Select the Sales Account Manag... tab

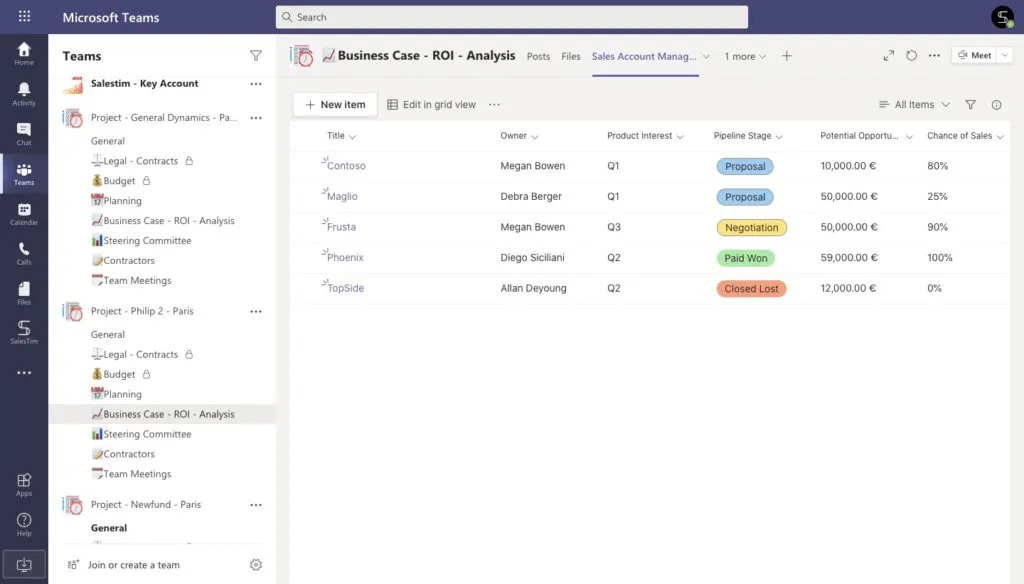point(644,56)
